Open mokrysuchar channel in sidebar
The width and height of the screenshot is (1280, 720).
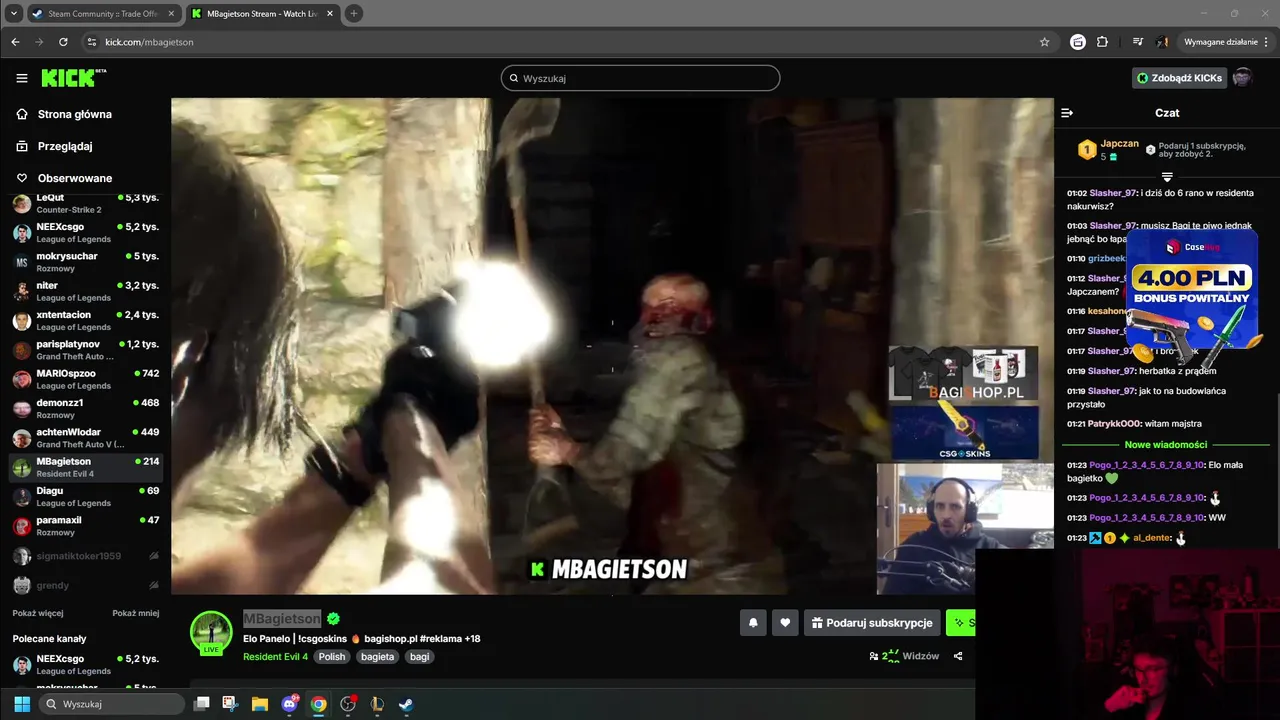(85, 262)
